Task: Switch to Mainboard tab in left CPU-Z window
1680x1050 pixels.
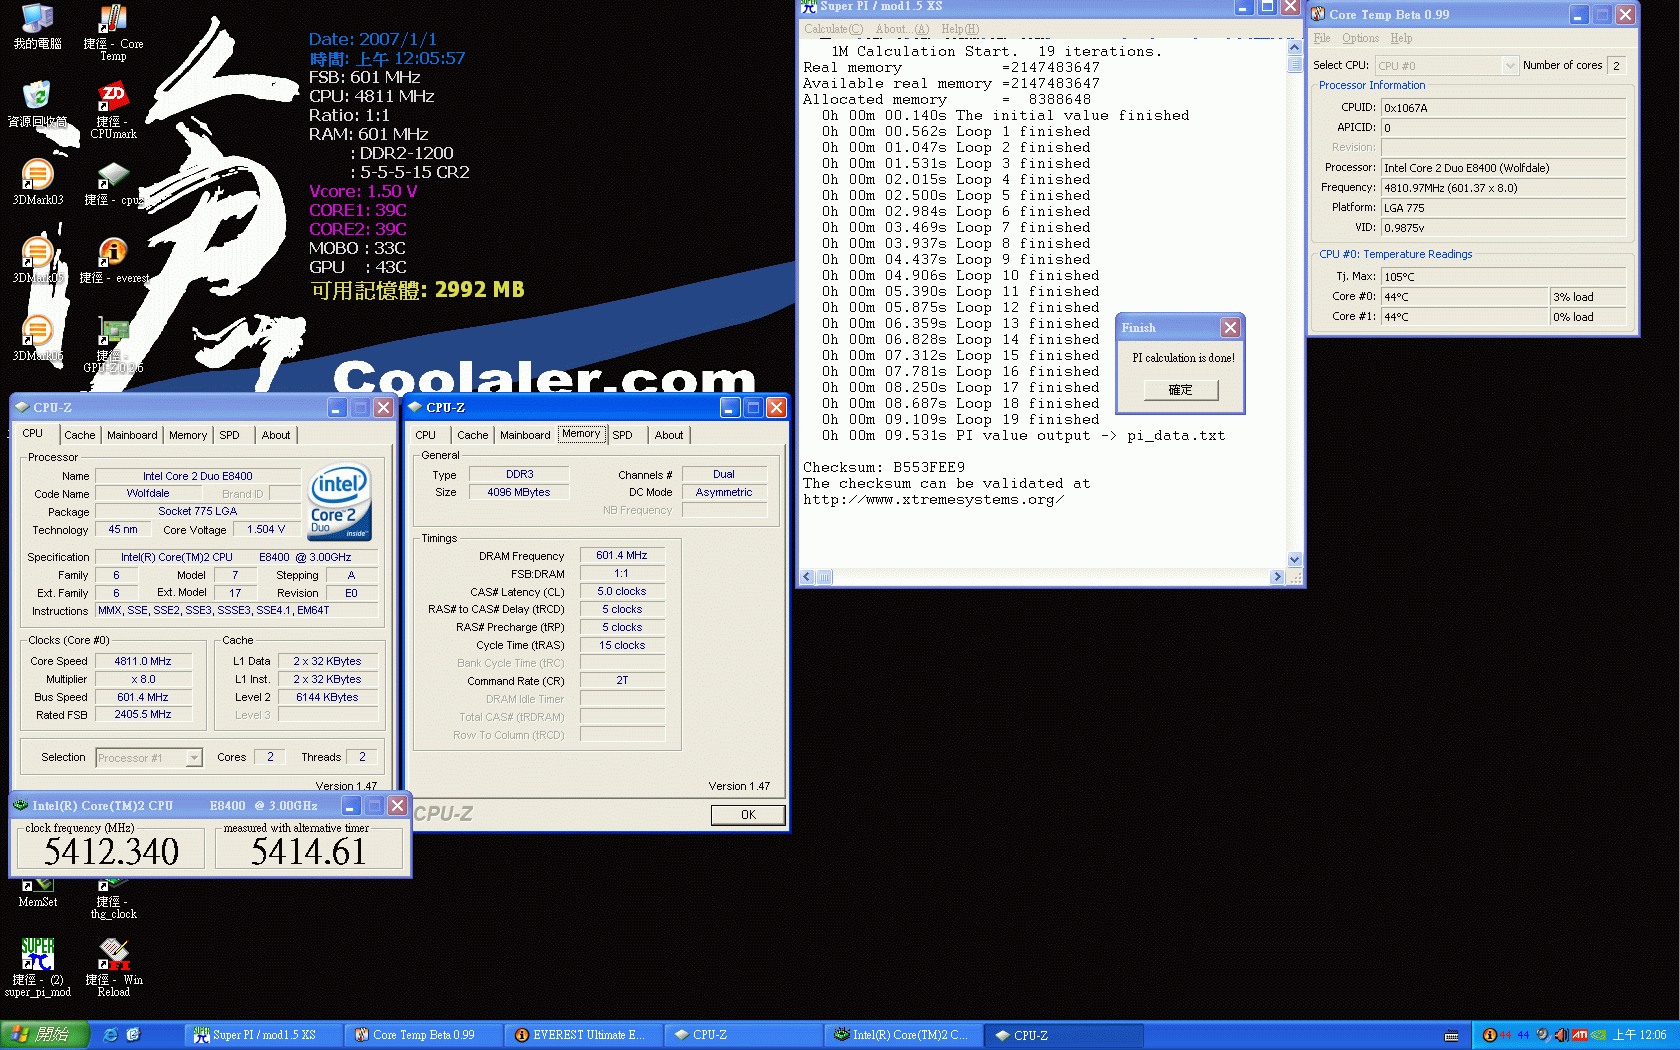Action: [132, 435]
